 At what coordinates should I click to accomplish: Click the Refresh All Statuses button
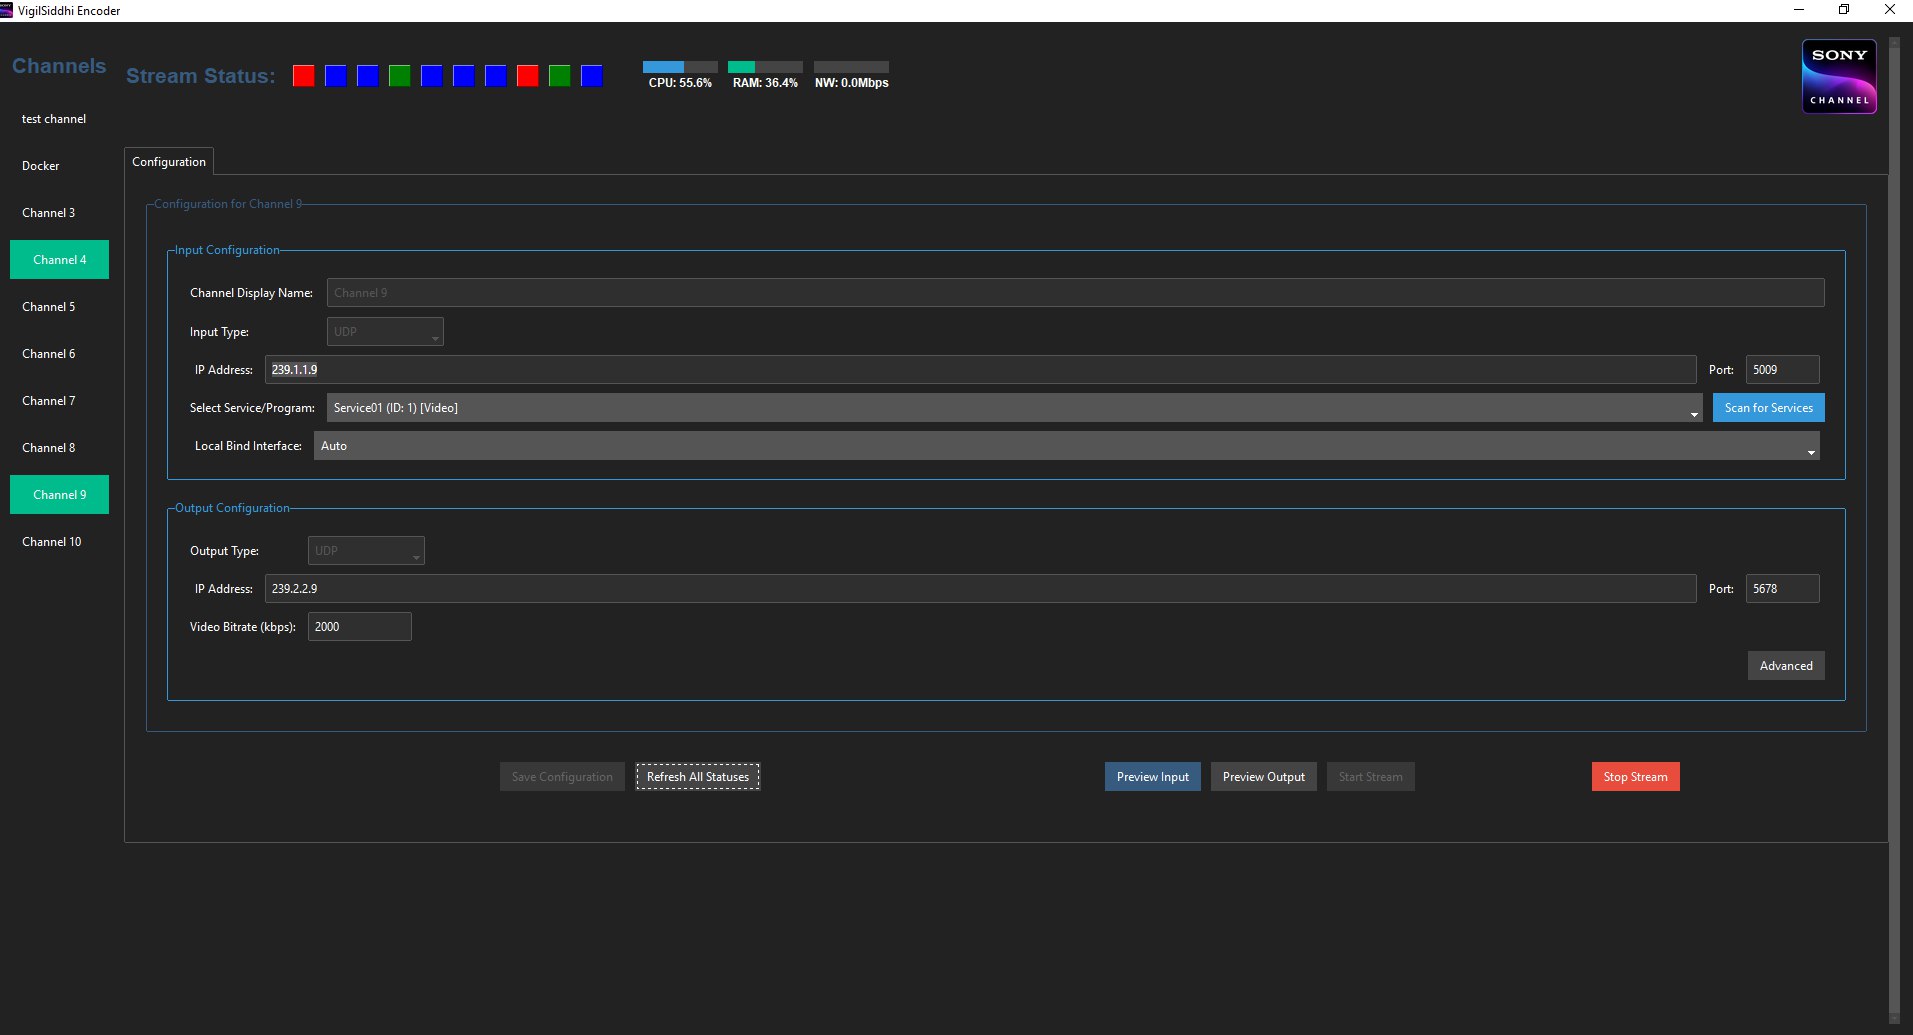(x=697, y=776)
